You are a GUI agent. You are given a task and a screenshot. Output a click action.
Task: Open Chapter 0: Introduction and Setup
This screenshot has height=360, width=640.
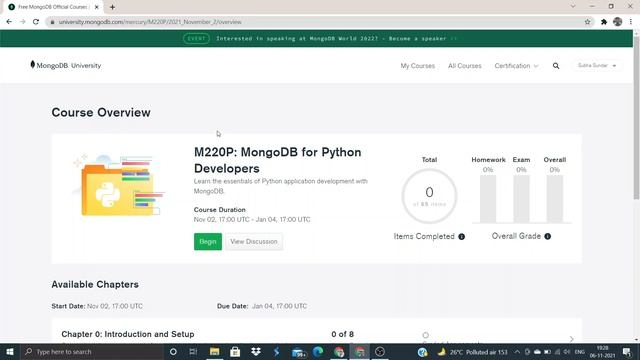tap(128, 334)
